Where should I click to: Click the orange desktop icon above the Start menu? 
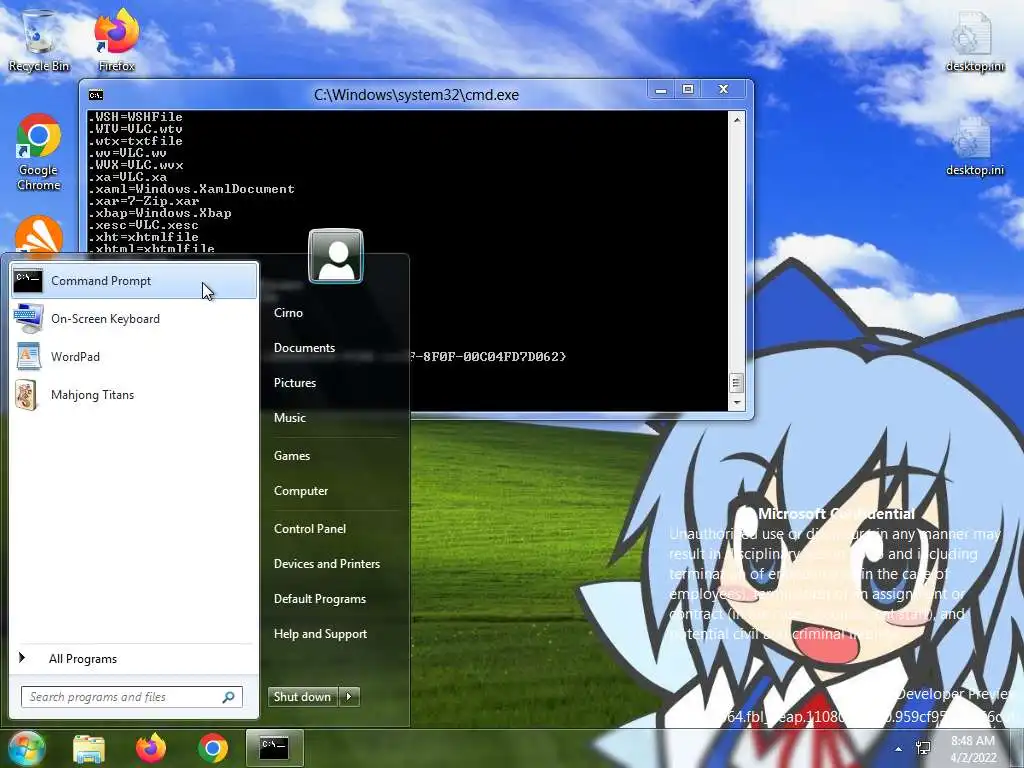coord(39,235)
